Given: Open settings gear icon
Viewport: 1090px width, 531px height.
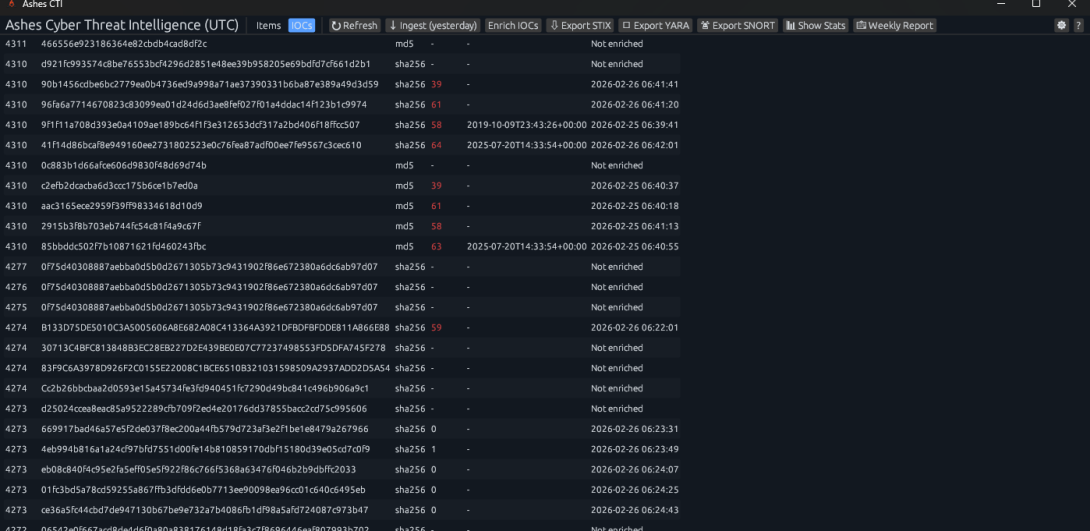Looking at the screenshot, I should tap(1061, 26).
